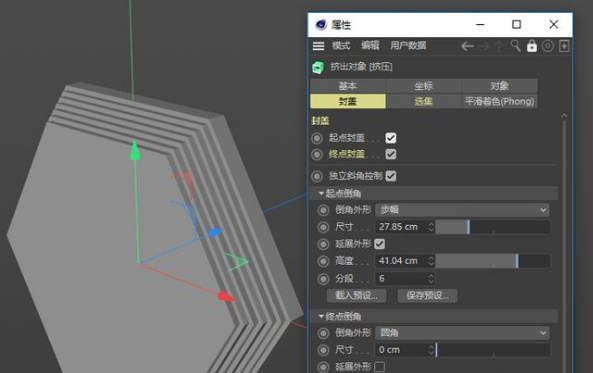Go back with the left arrow icon
This screenshot has height=373, width=593.
pyautogui.click(x=467, y=46)
